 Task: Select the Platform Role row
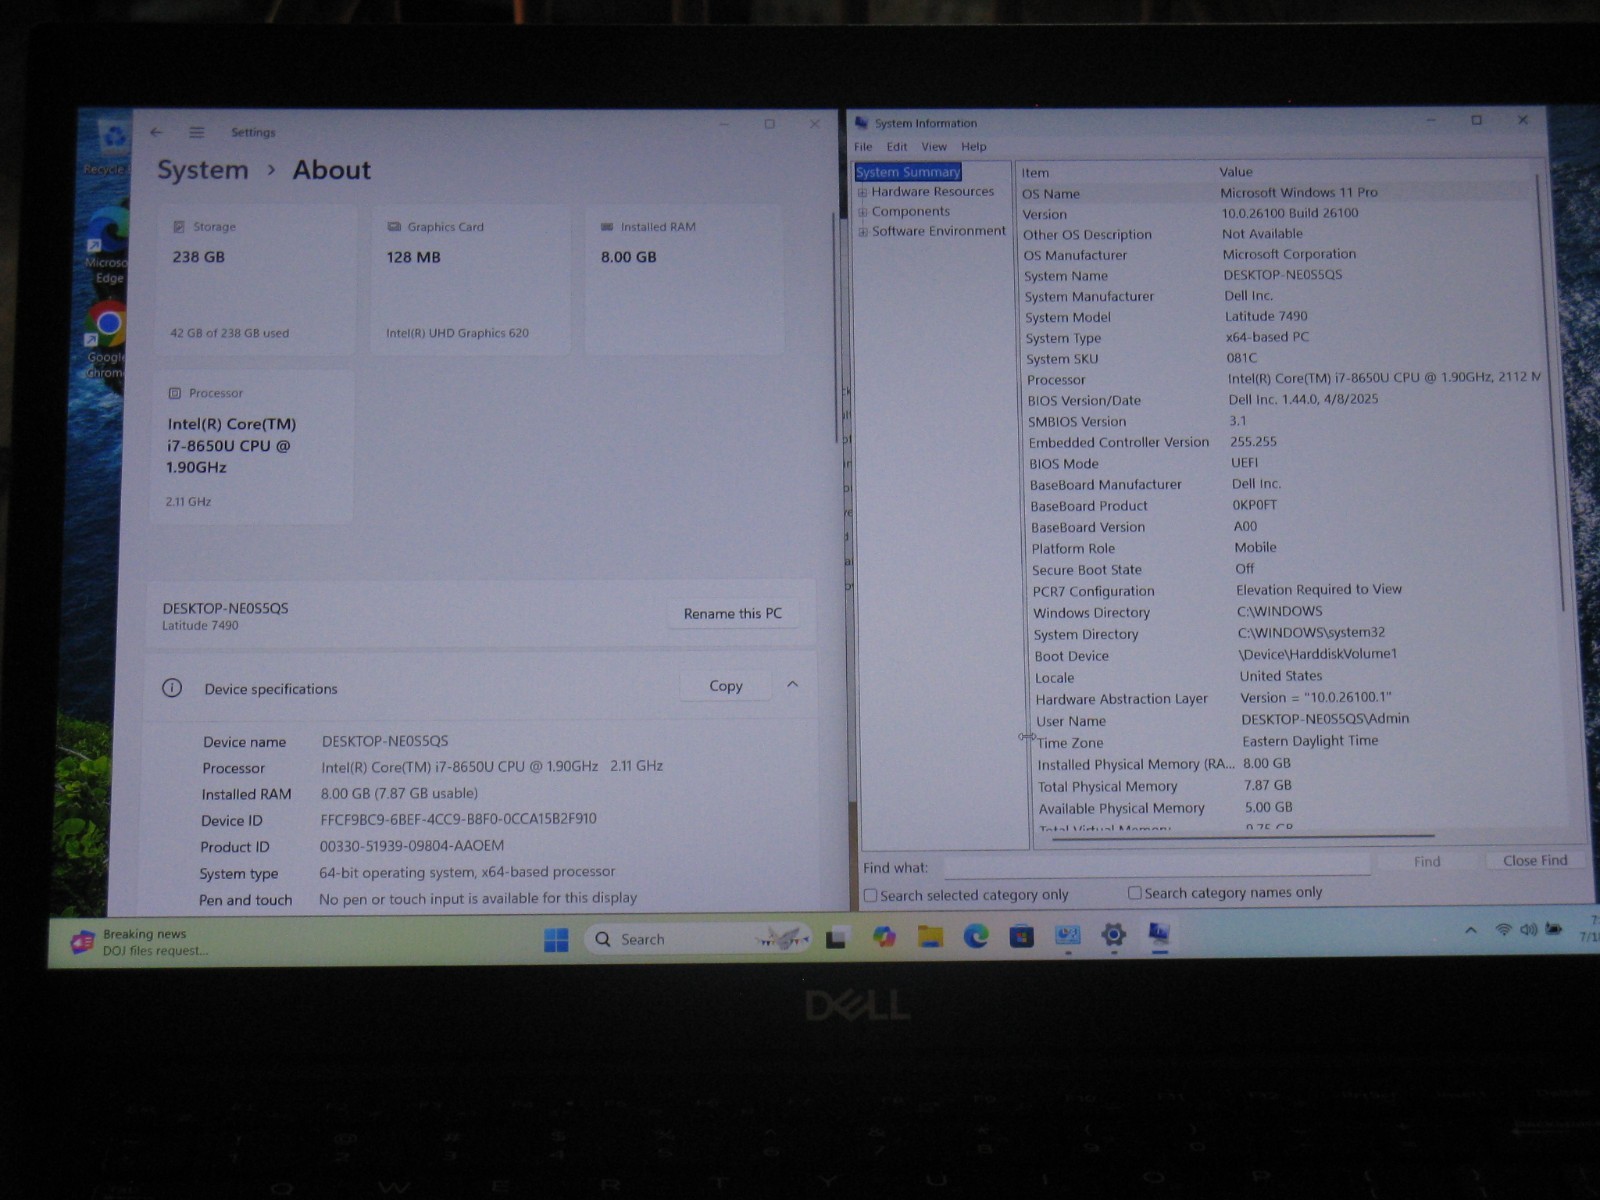tap(1290, 548)
